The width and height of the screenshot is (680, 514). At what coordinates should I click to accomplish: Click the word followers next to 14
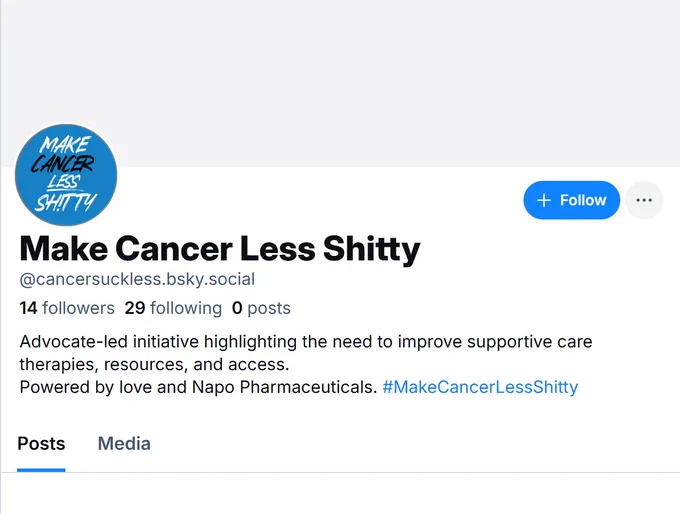pos(78,308)
